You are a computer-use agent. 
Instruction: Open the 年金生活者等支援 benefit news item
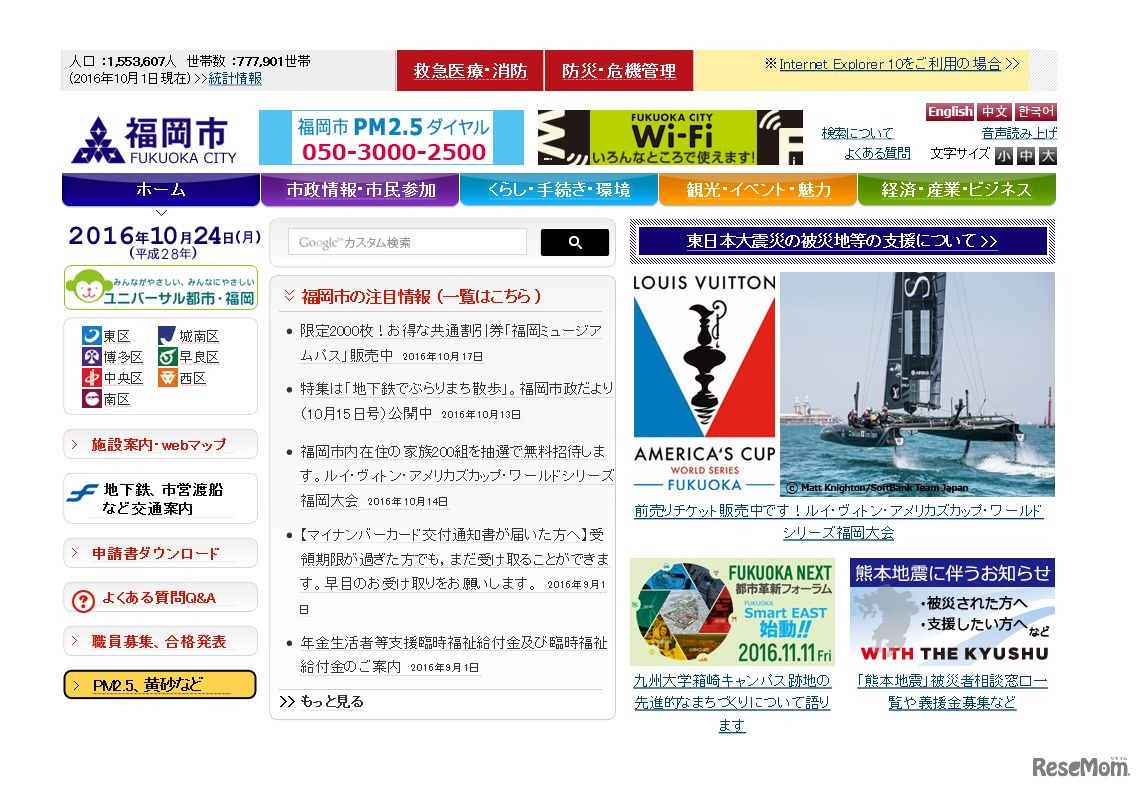coord(453,654)
